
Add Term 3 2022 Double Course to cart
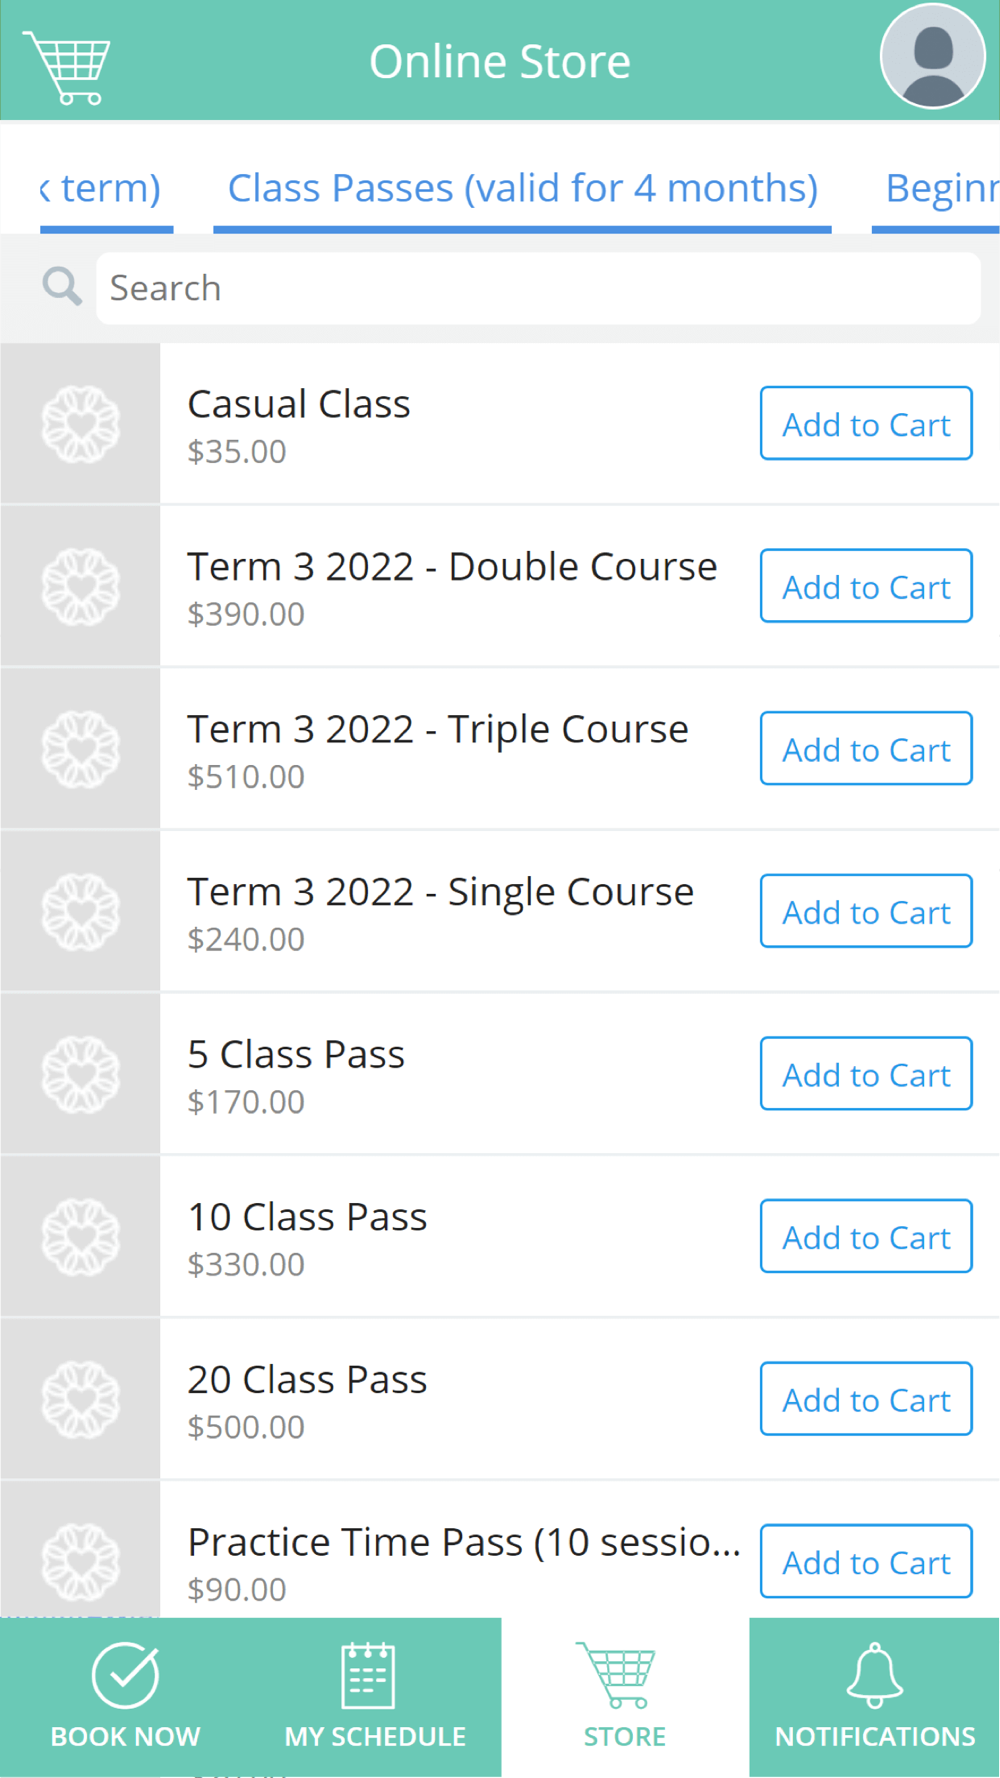866,586
